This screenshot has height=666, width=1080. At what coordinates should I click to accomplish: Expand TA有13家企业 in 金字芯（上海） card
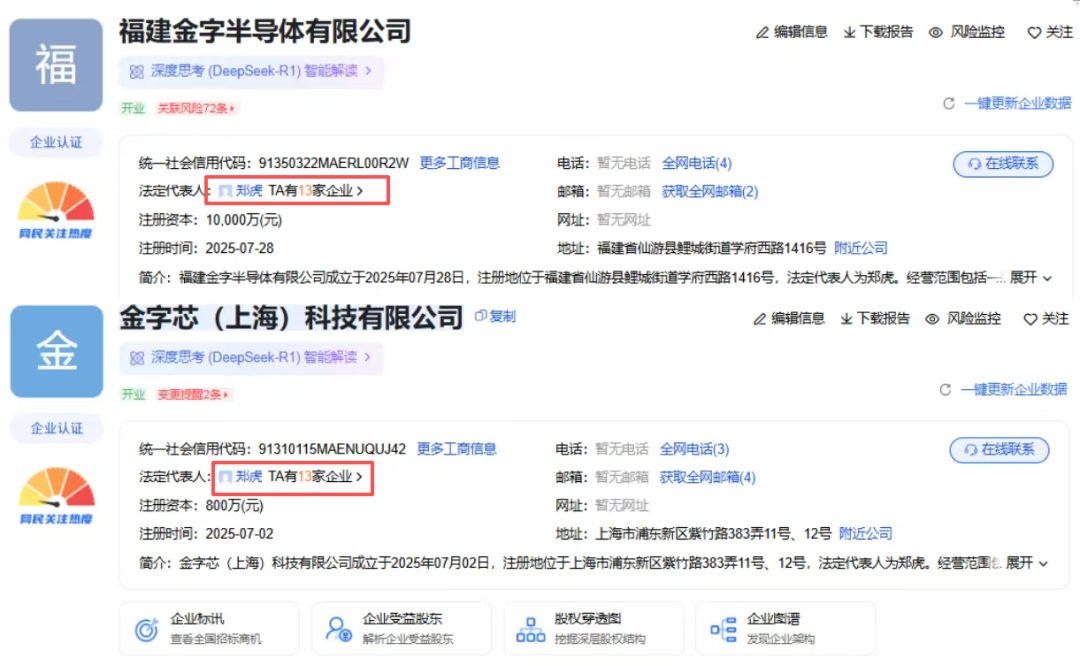tap(315, 477)
